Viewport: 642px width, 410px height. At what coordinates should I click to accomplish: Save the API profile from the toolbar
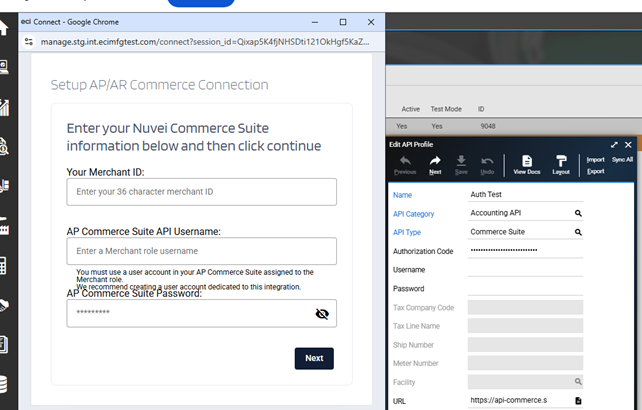(x=461, y=165)
